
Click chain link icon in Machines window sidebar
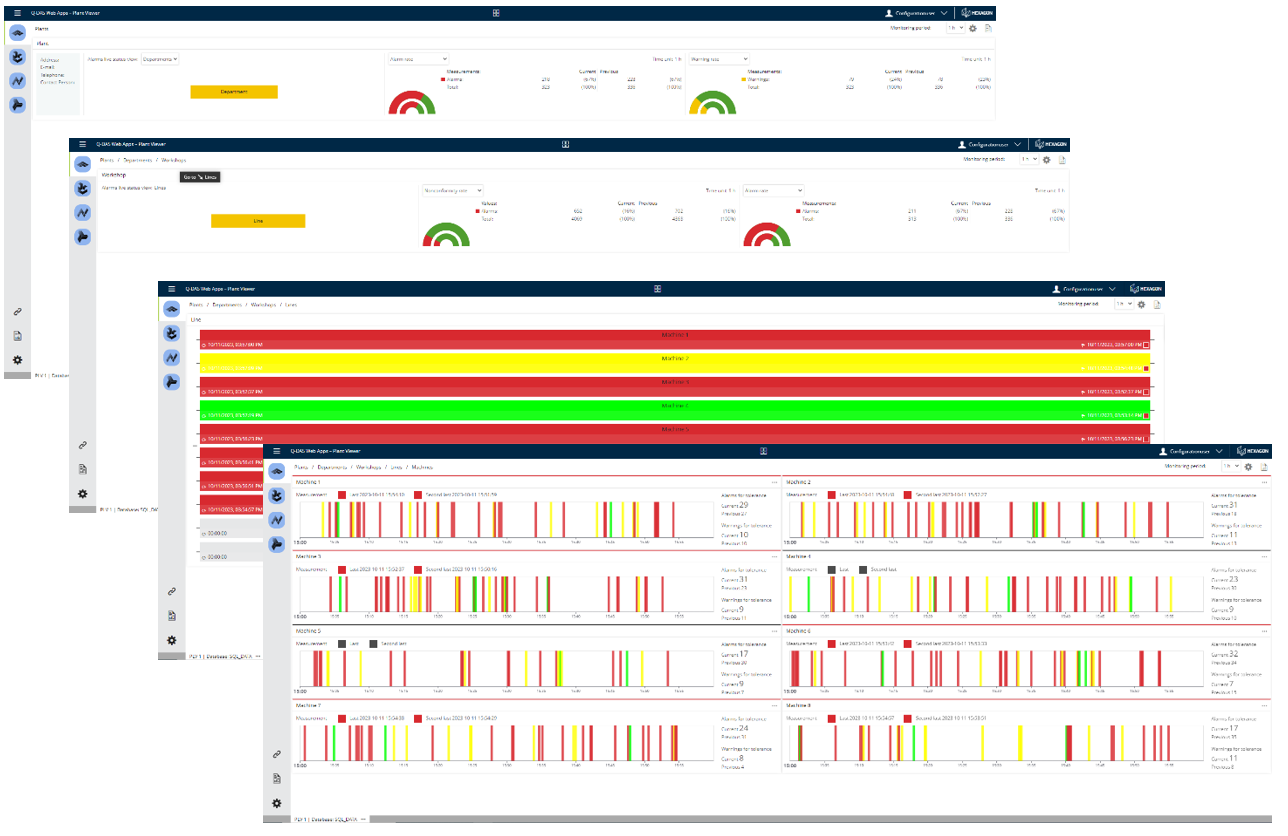[277, 754]
